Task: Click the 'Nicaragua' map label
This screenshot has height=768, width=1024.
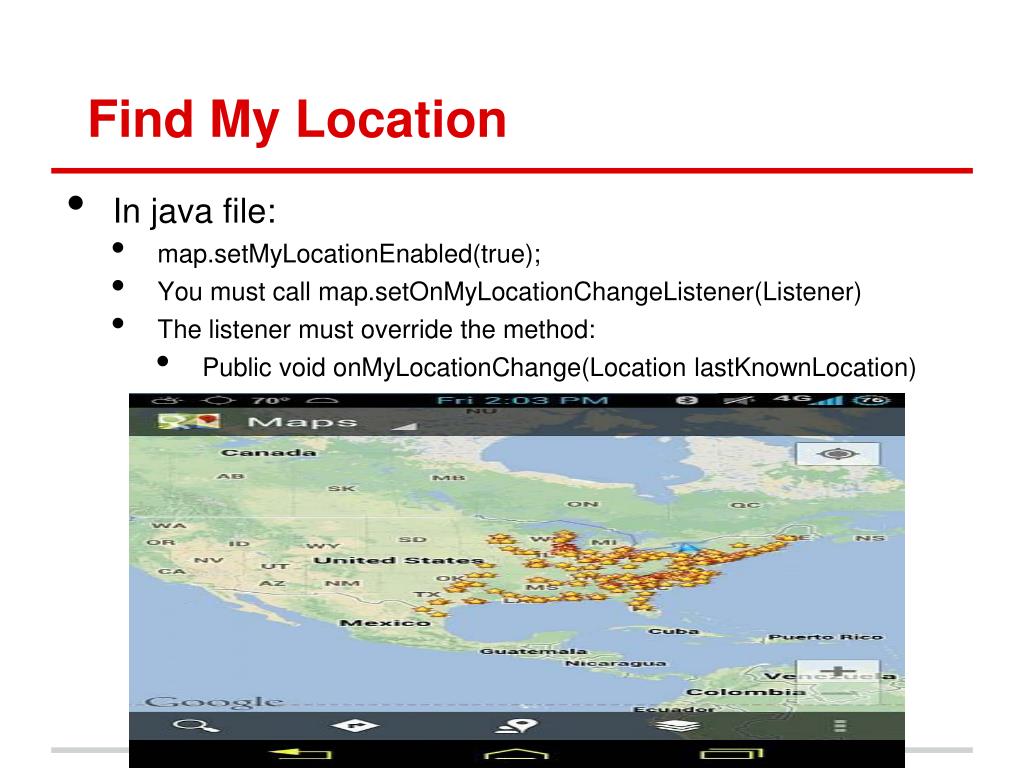Action: [616, 664]
